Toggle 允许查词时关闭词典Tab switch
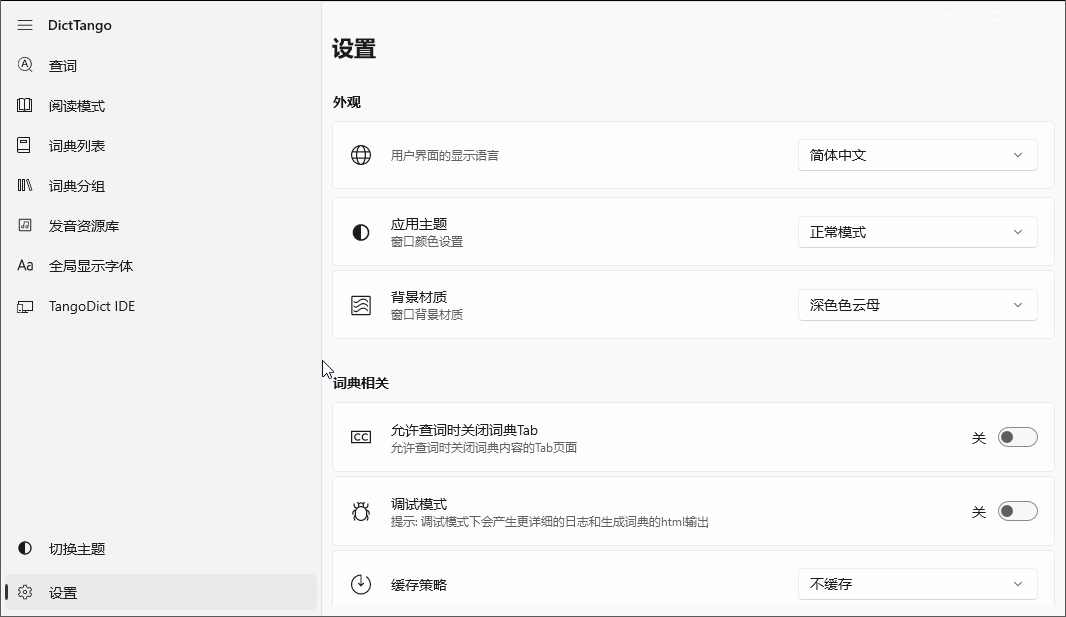This screenshot has width=1066, height=617. tap(1017, 437)
